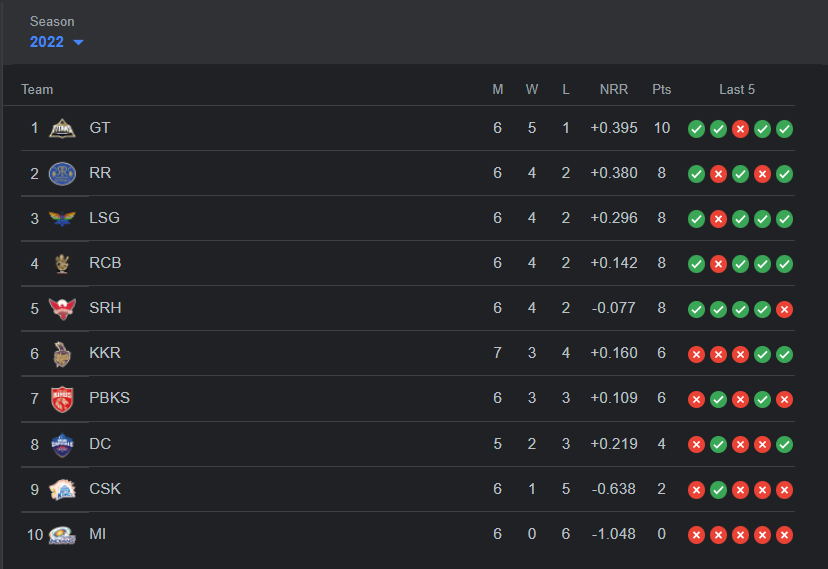Click the blue season dropdown arrow
This screenshot has height=569, width=828.
[x=78, y=42]
